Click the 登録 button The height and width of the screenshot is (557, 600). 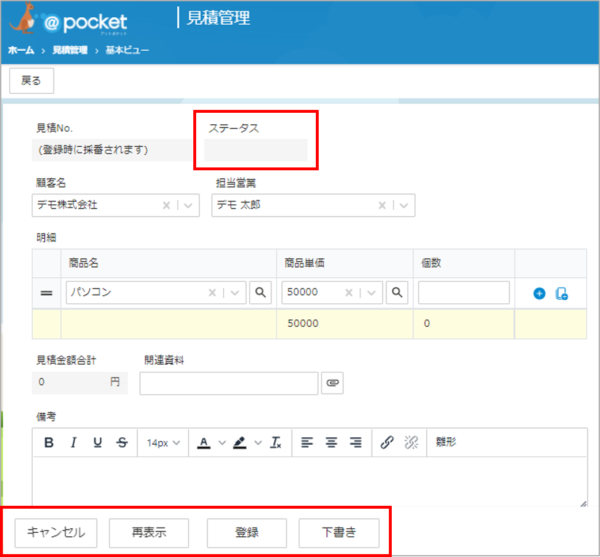pos(247,533)
